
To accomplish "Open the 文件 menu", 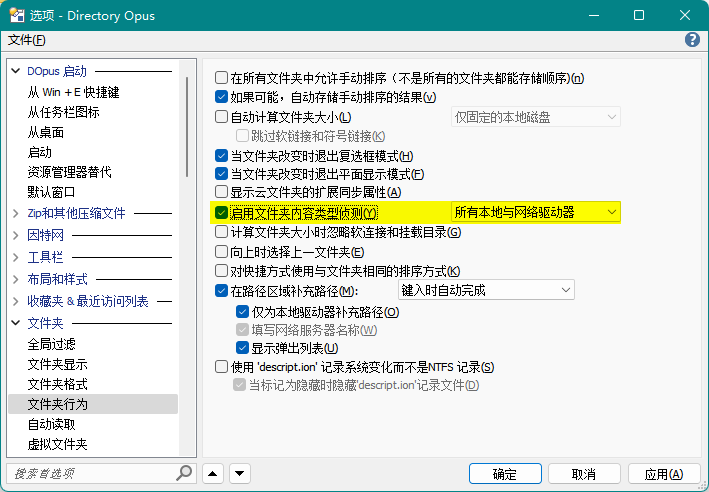I will 27,40.
